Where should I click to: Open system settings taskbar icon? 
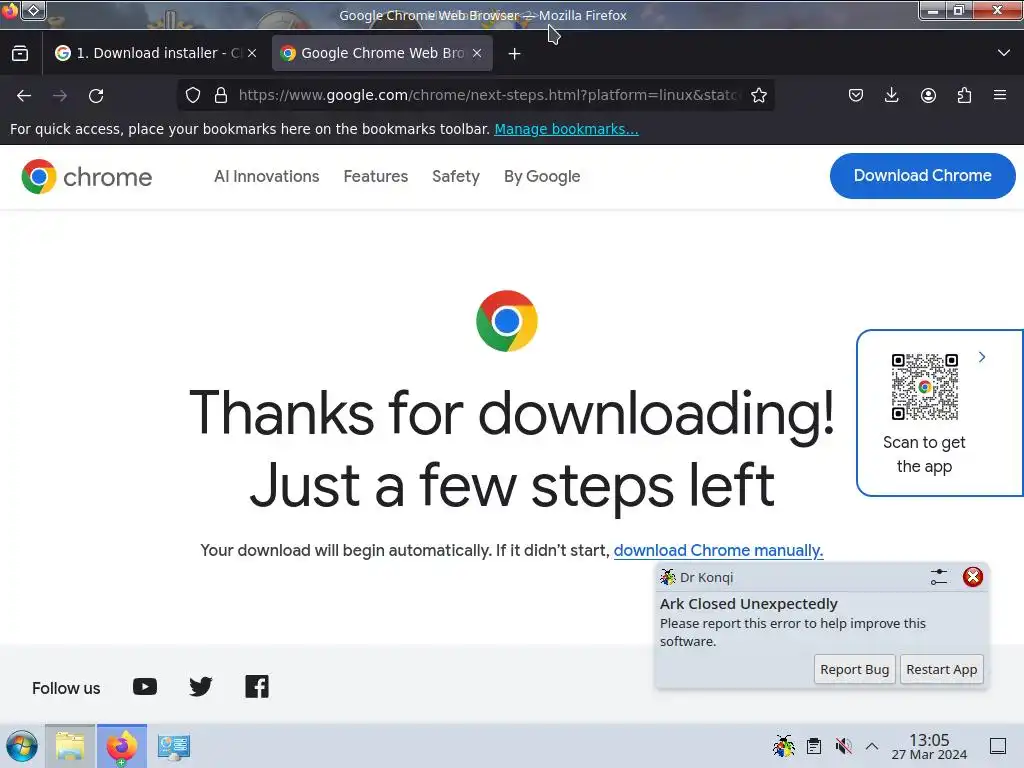[x=174, y=746]
